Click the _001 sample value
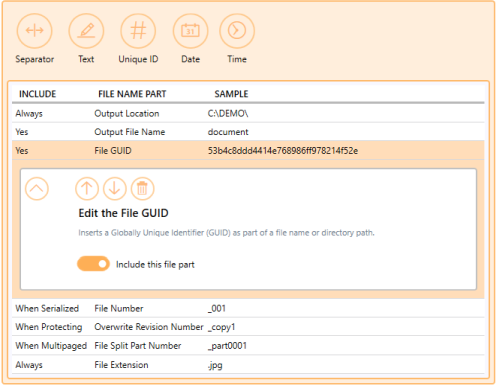The height and width of the screenshot is (386, 496). (x=217, y=309)
